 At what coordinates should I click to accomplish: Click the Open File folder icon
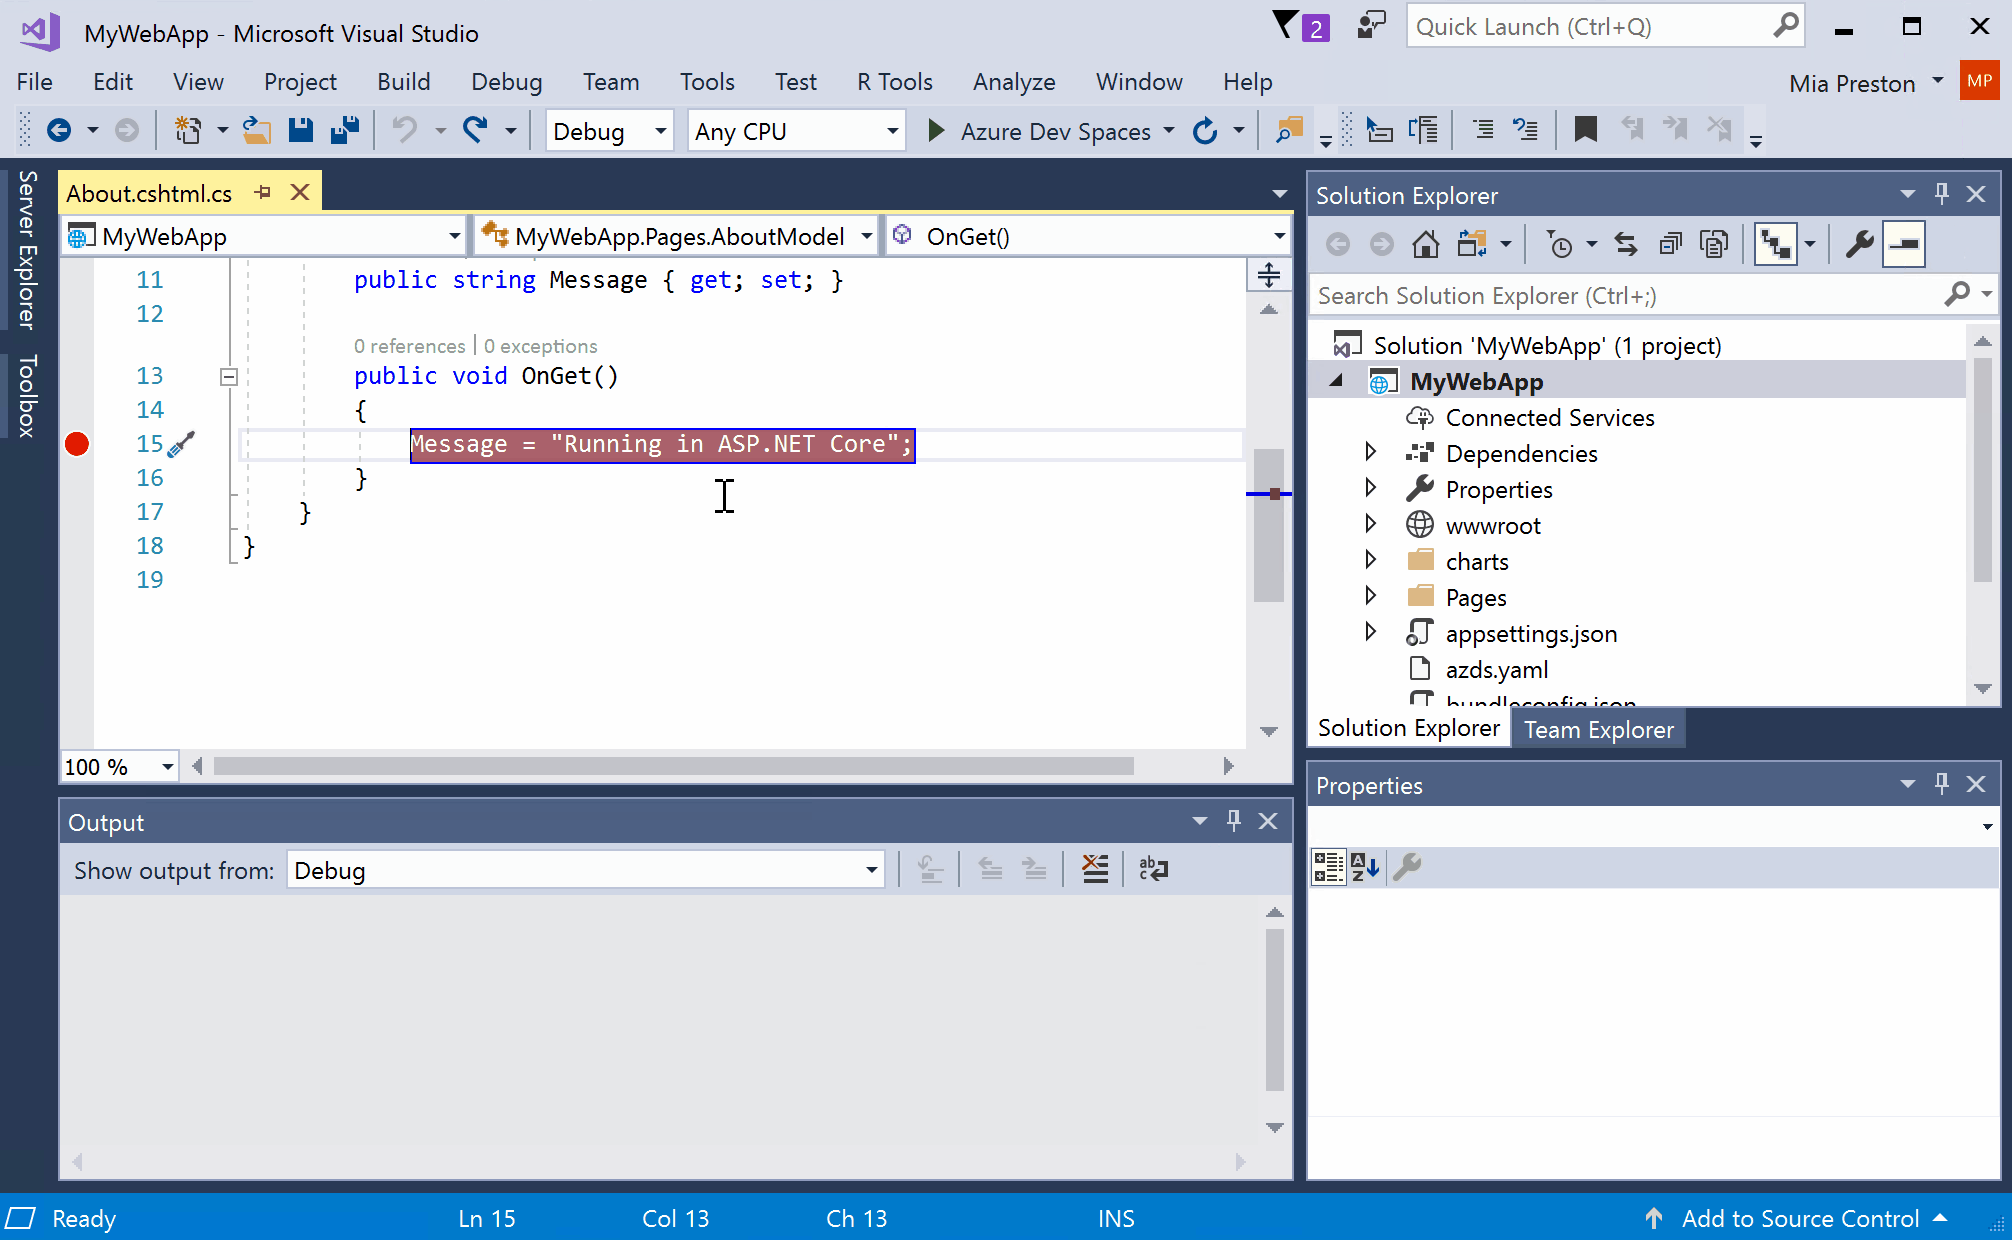pos(257,130)
